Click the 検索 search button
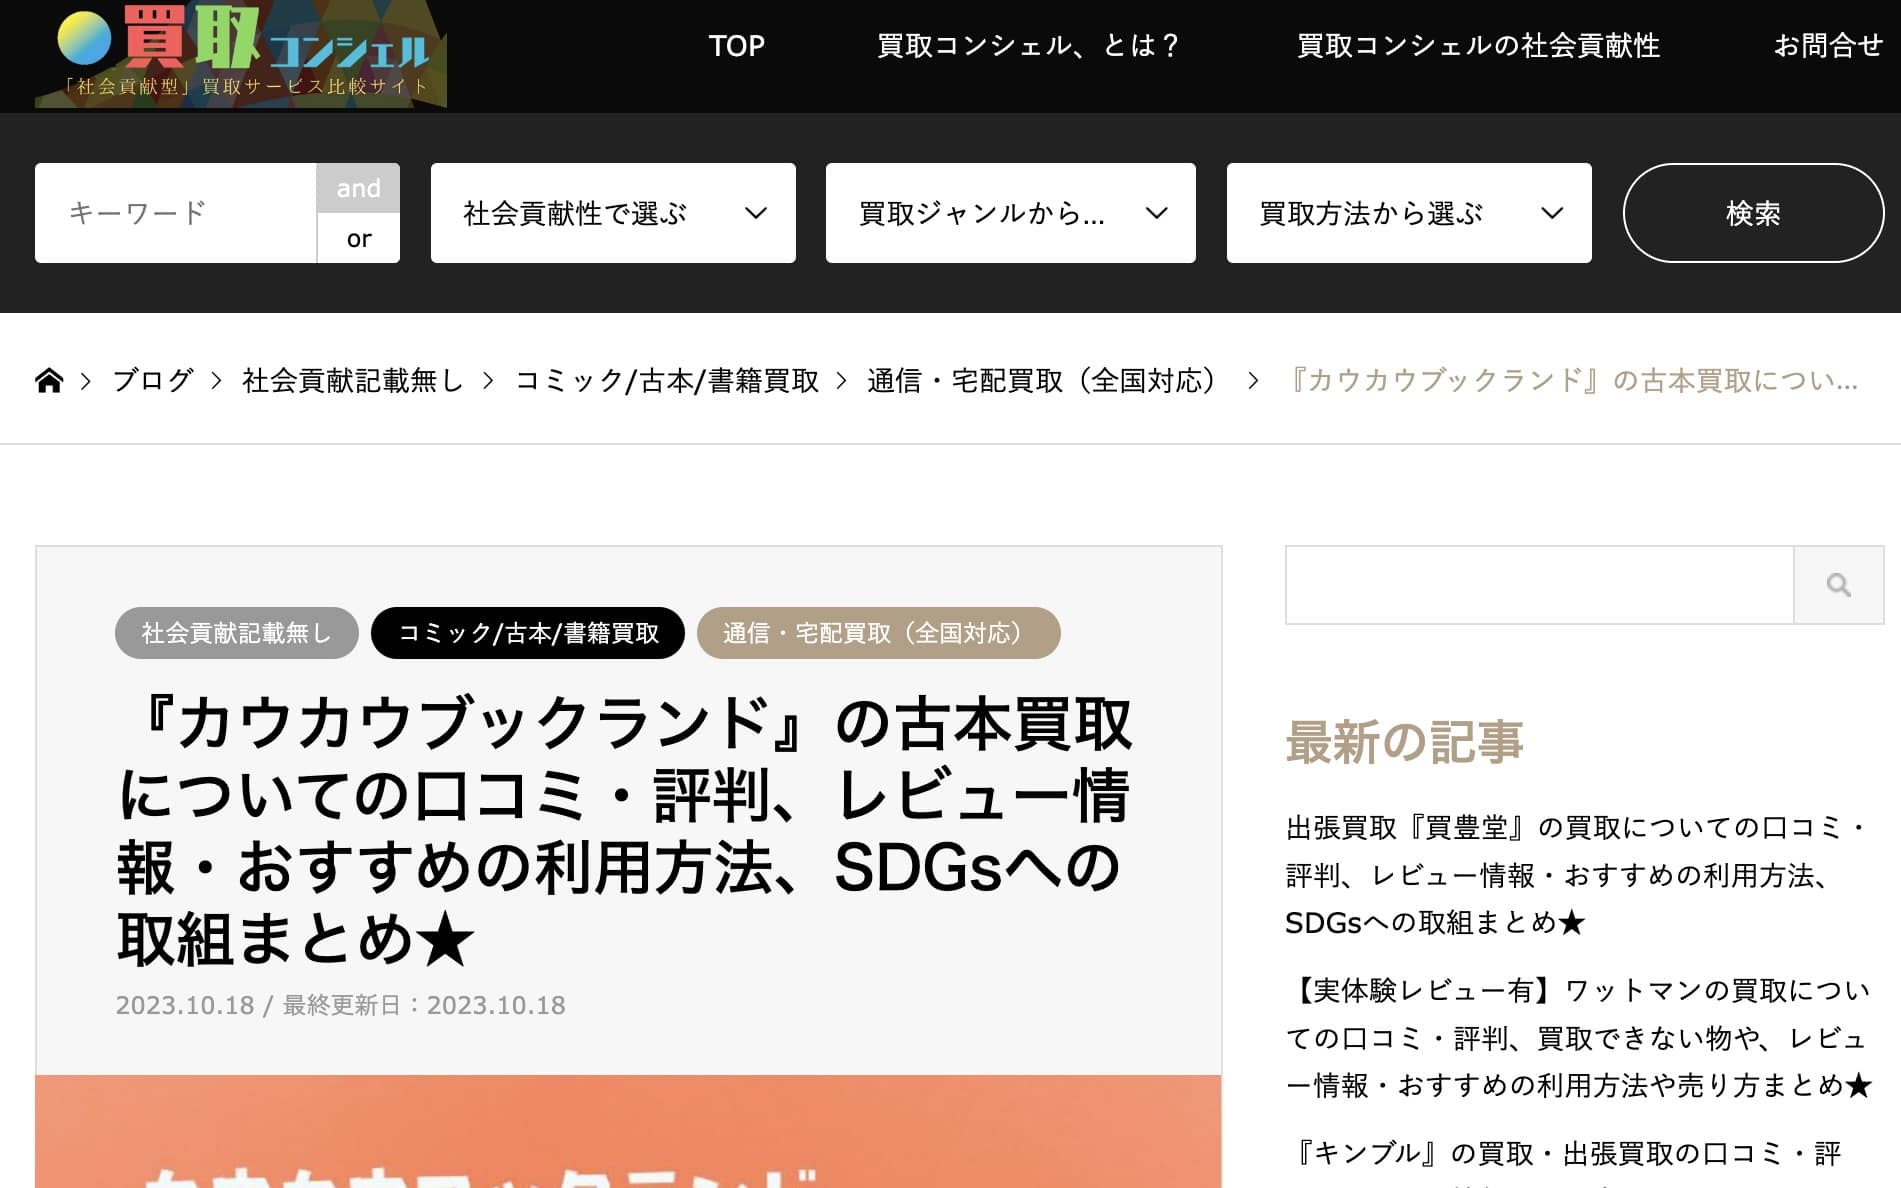 (1753, 213)
